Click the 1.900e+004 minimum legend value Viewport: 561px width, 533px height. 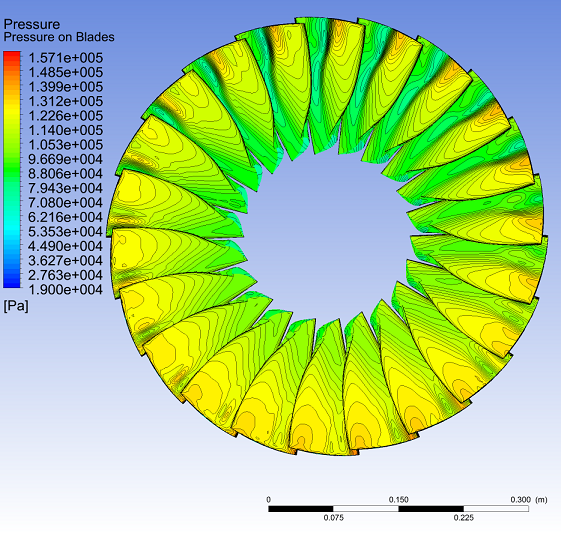point(65,289)
